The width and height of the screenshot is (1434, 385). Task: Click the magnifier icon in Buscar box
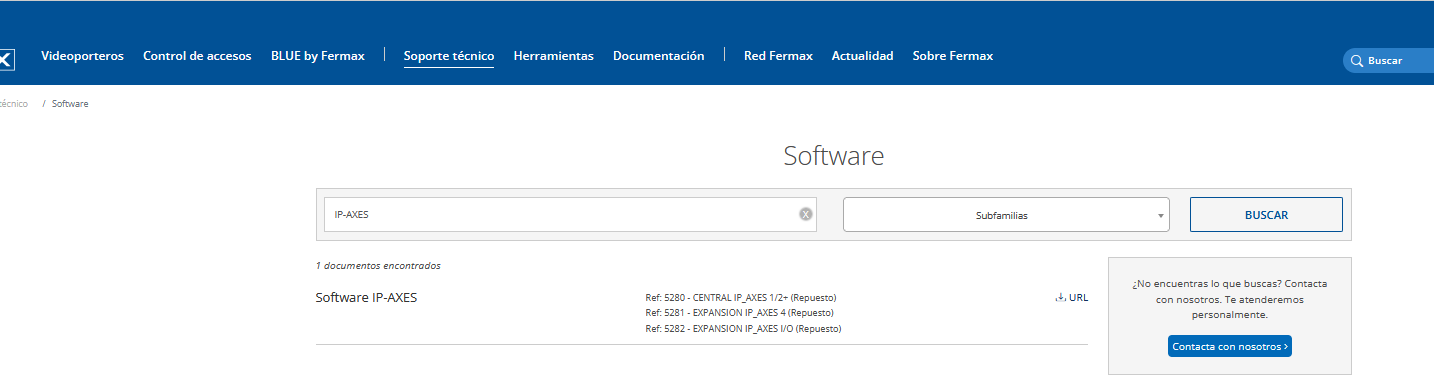1357,61
